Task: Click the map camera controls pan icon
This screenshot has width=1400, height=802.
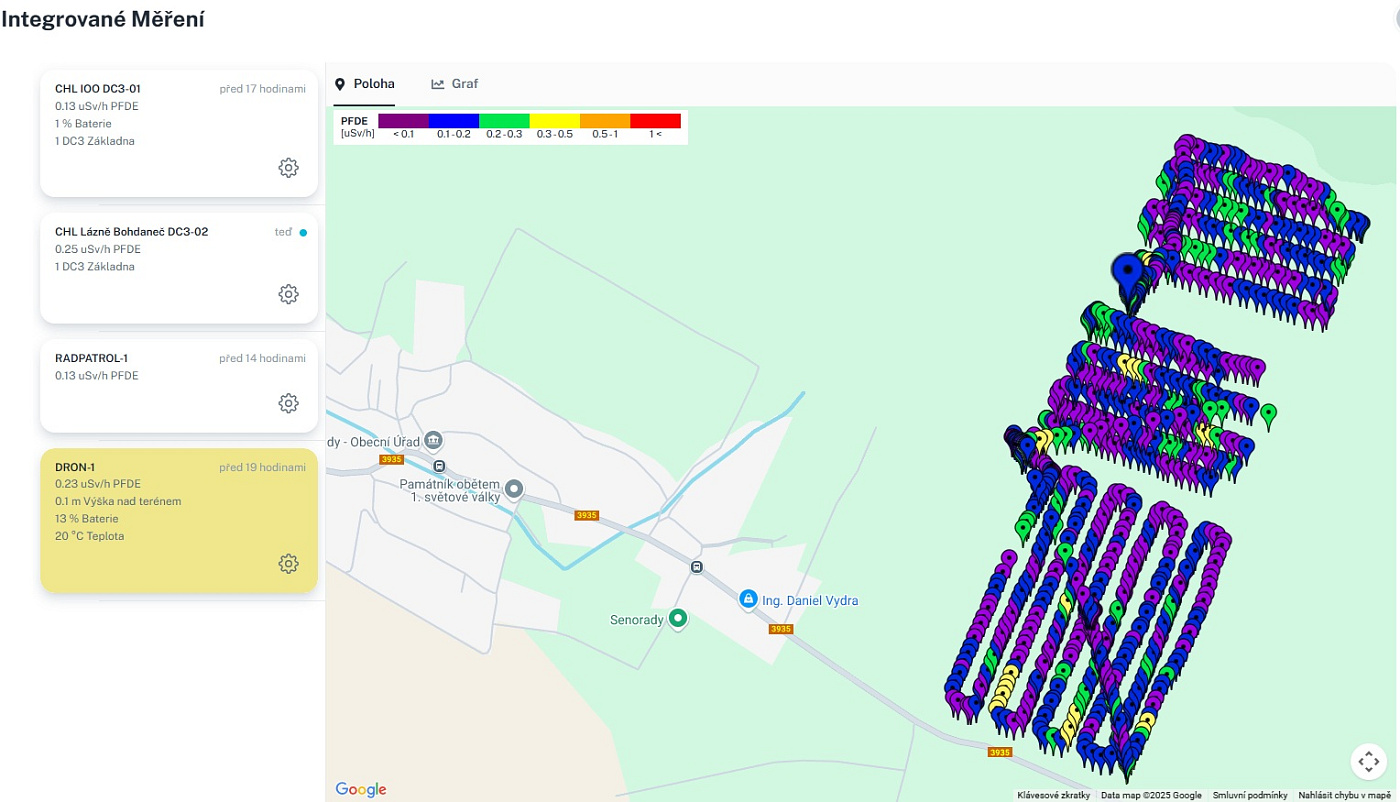Action: [1368, 761]
